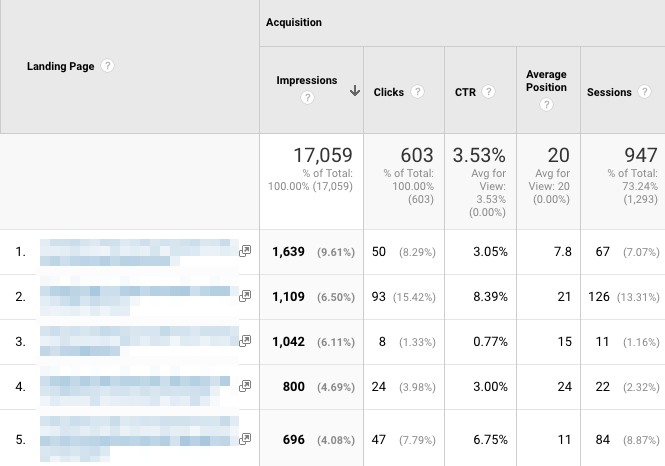Image resolution: width=665 pixels, height=466 pixels.
Task: Open help icon next to Clicks
Action: tap(417, 92)
